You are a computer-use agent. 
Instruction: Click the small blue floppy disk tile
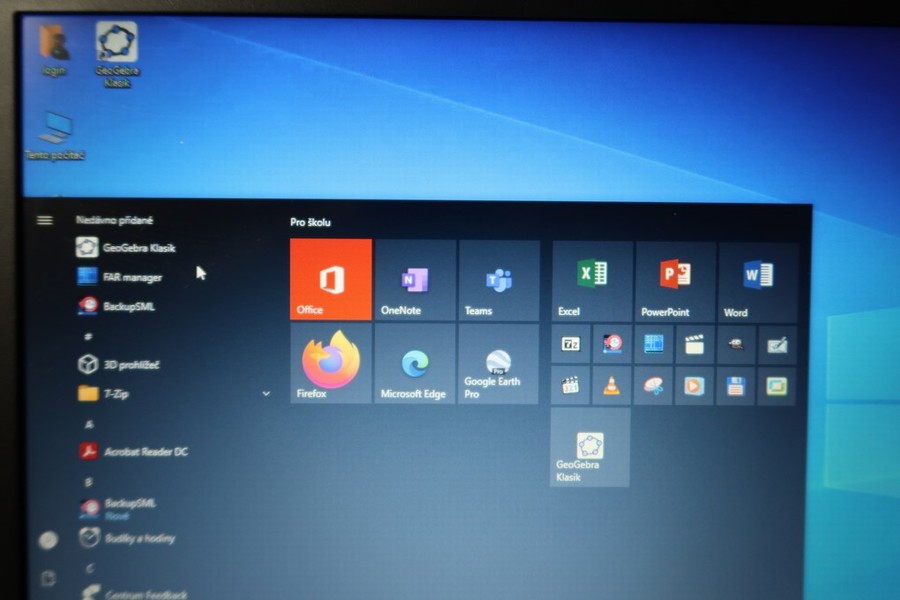tap(736, 386)
